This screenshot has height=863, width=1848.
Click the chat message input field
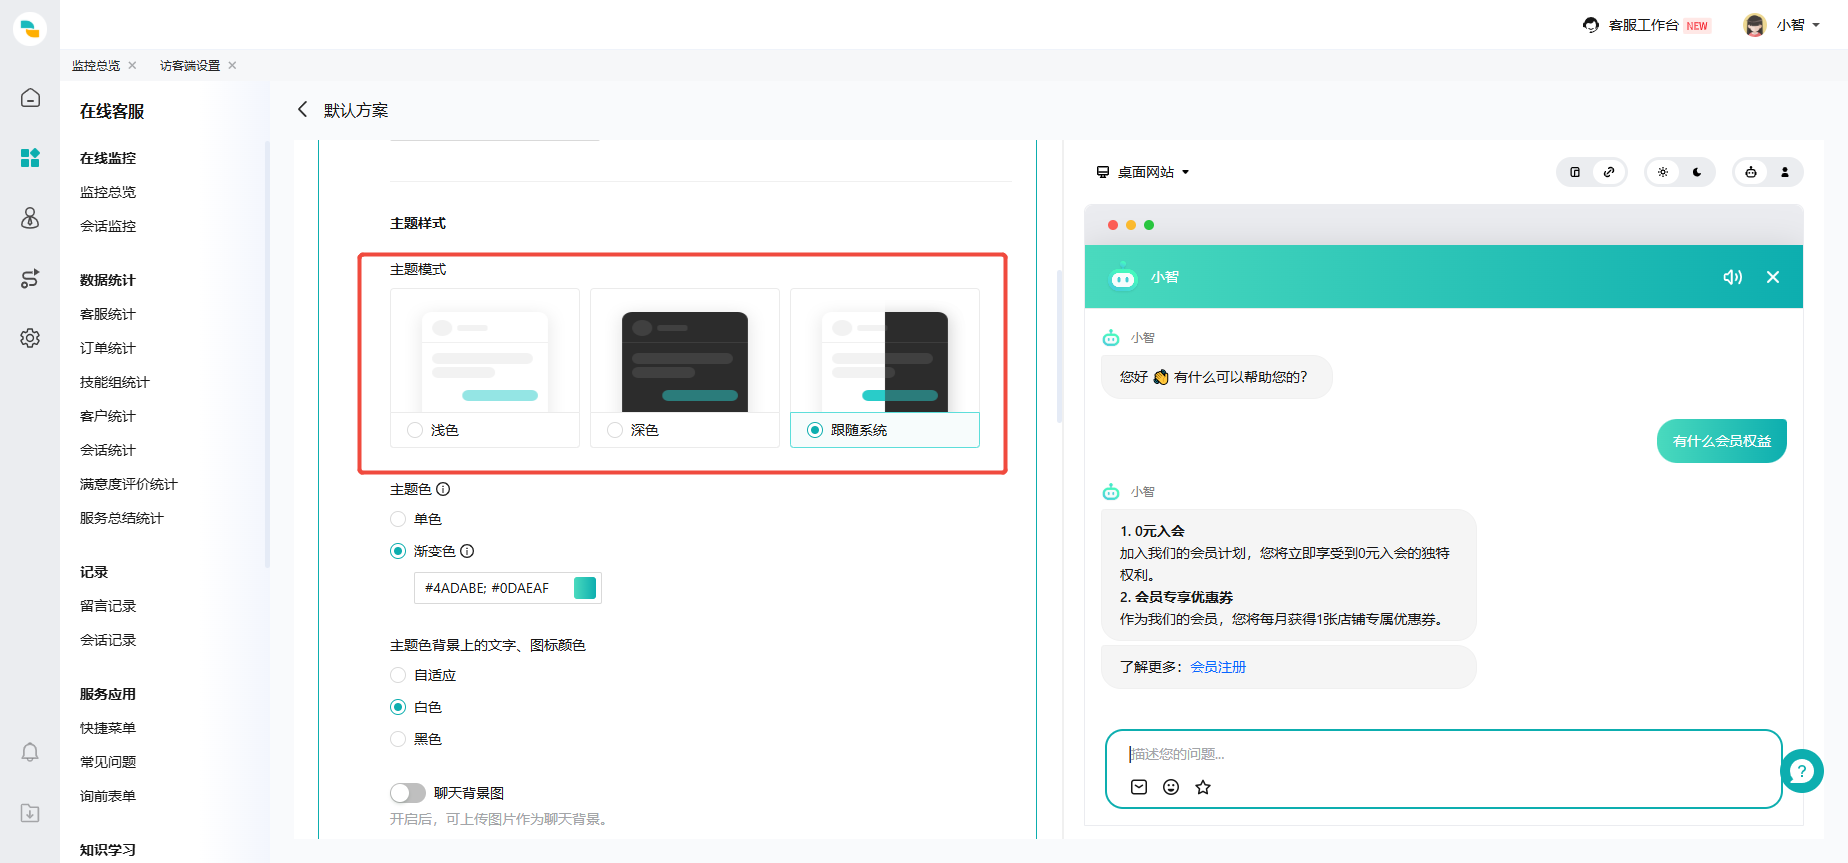point(1440,754)
